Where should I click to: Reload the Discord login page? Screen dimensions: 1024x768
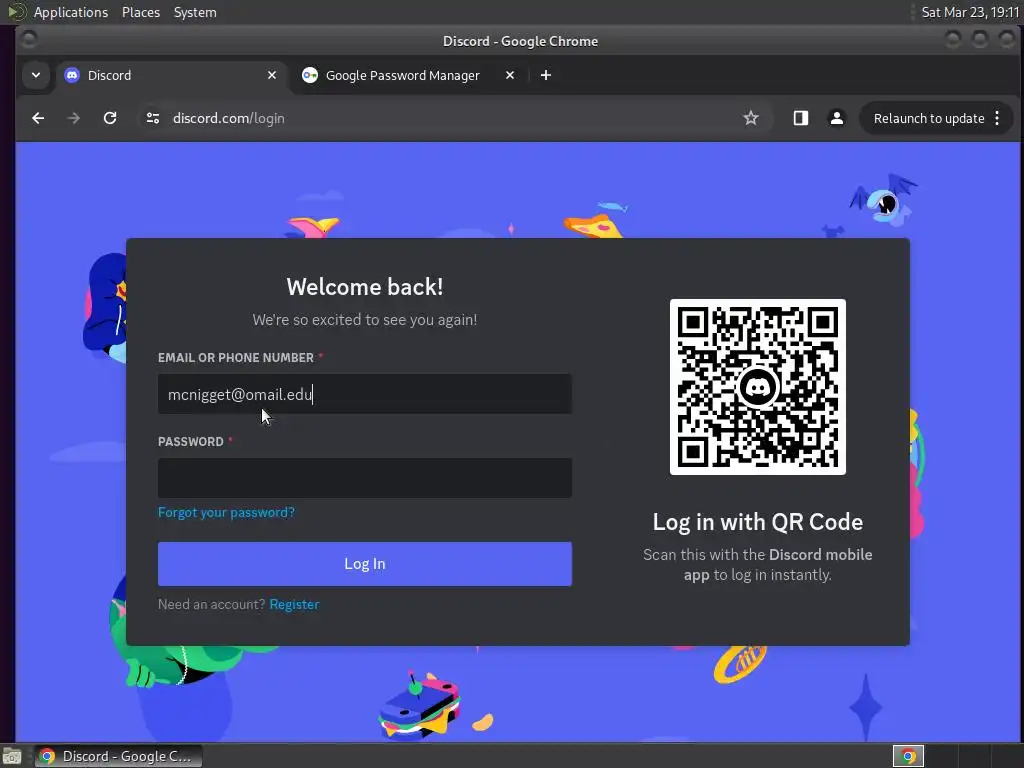(x=110, y=118)
